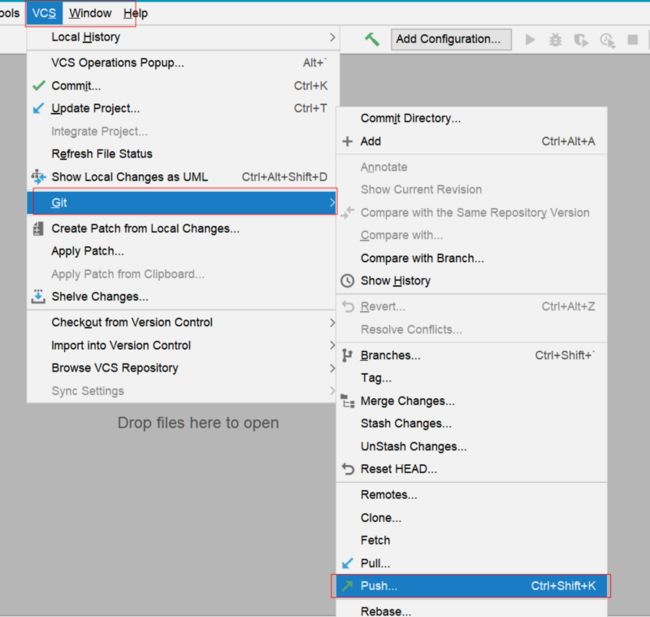Choose Update Project... menu entry
Viewport: 650px width, 617px height.
pos(183,108)
